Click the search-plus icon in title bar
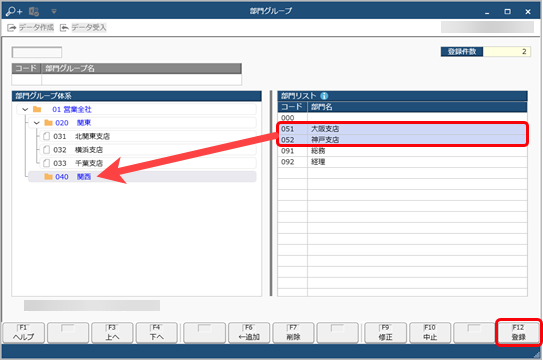This screenshot has height=360, width=543. click(x=14, y=11)
